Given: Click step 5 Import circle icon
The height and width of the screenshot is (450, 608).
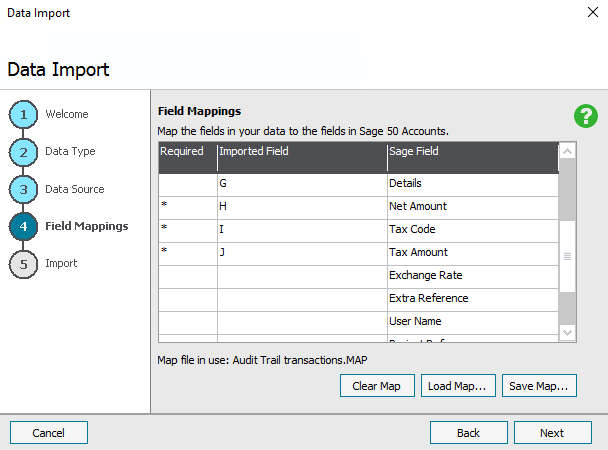Looking at the screenshot, I should (24, 263).
